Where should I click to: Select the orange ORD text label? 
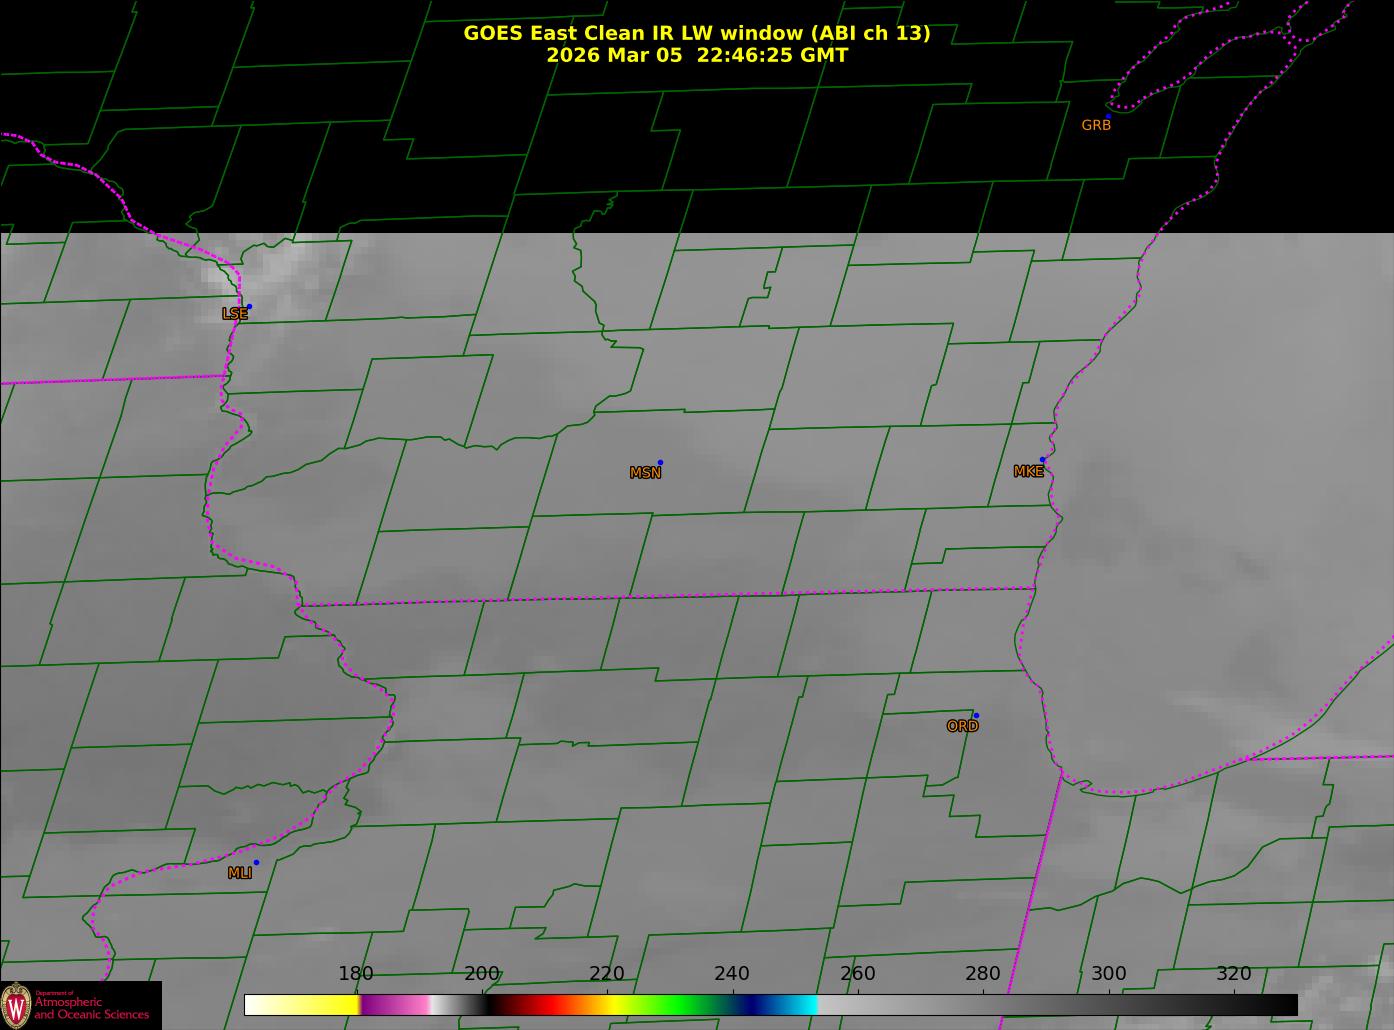pyautogui.click(x=962, y=727)
